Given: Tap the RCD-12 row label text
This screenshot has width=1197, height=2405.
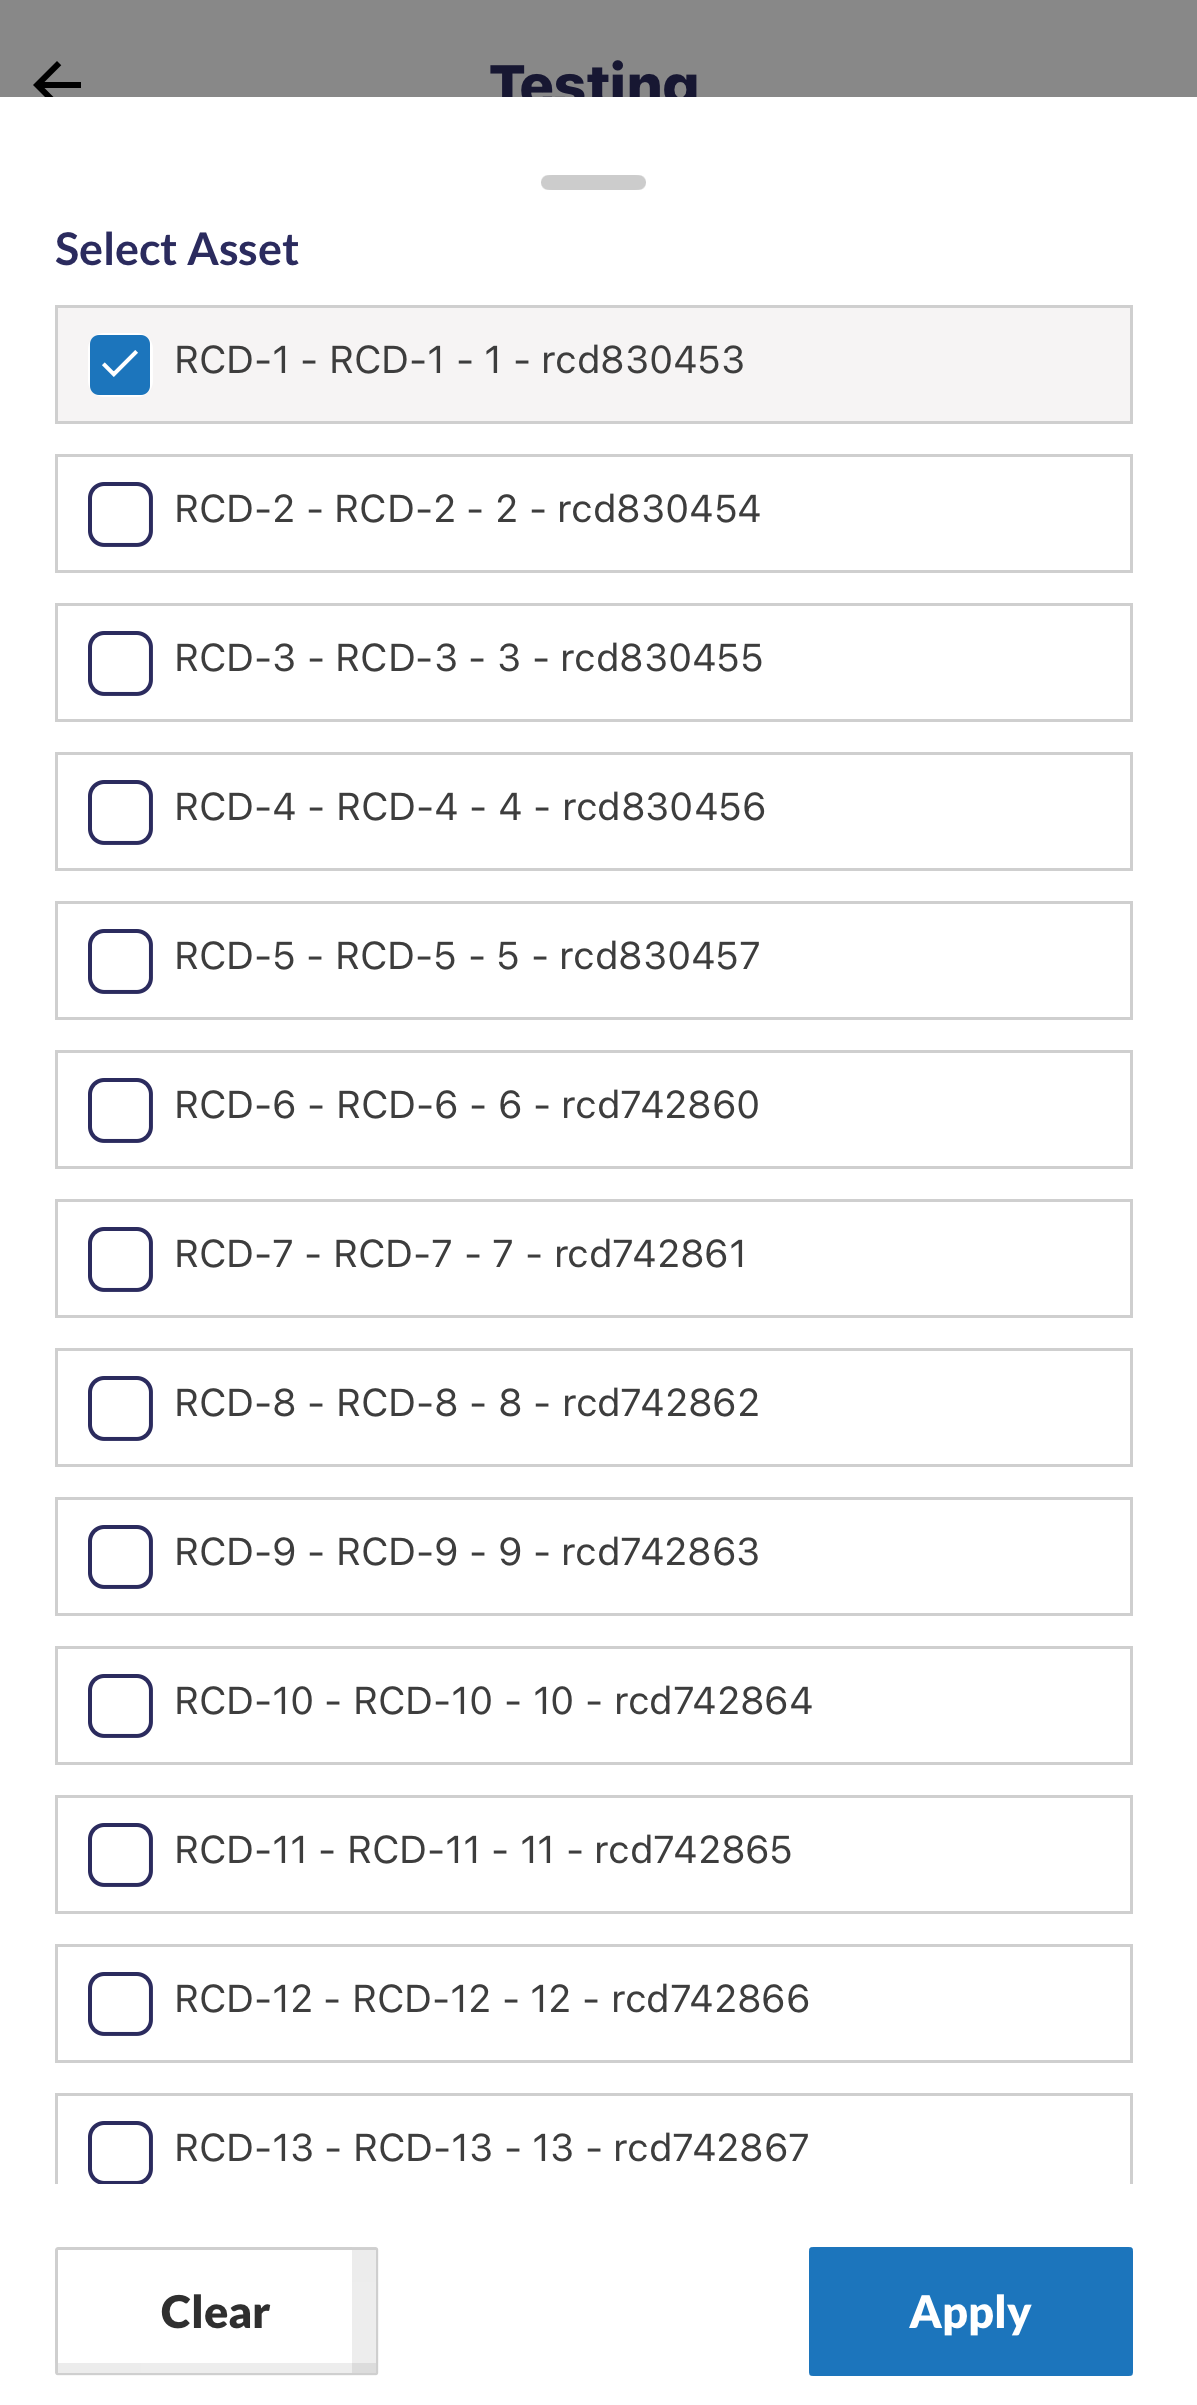Looking at the screenshot, I should tap(491, 2000).
